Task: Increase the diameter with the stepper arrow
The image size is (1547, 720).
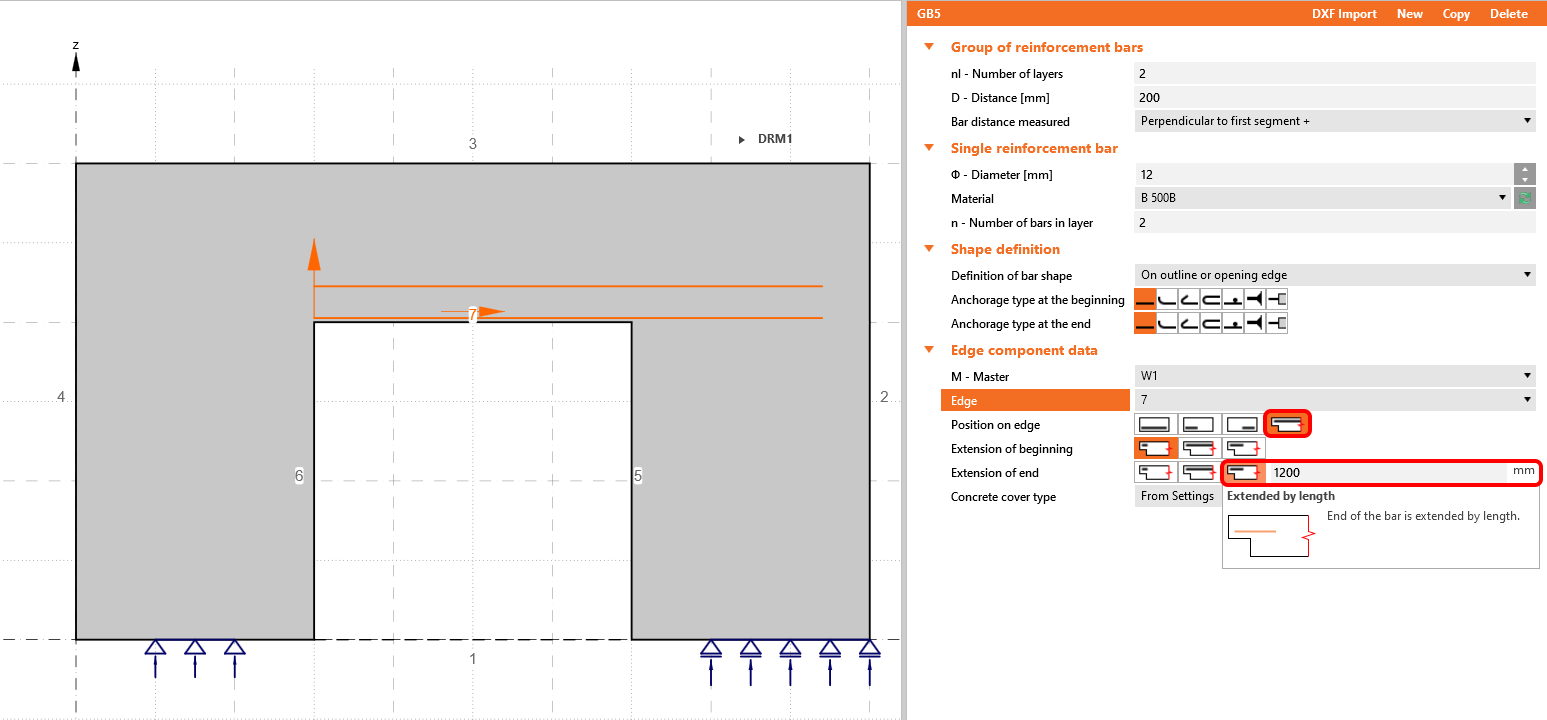Action: tap(1525, 169)
